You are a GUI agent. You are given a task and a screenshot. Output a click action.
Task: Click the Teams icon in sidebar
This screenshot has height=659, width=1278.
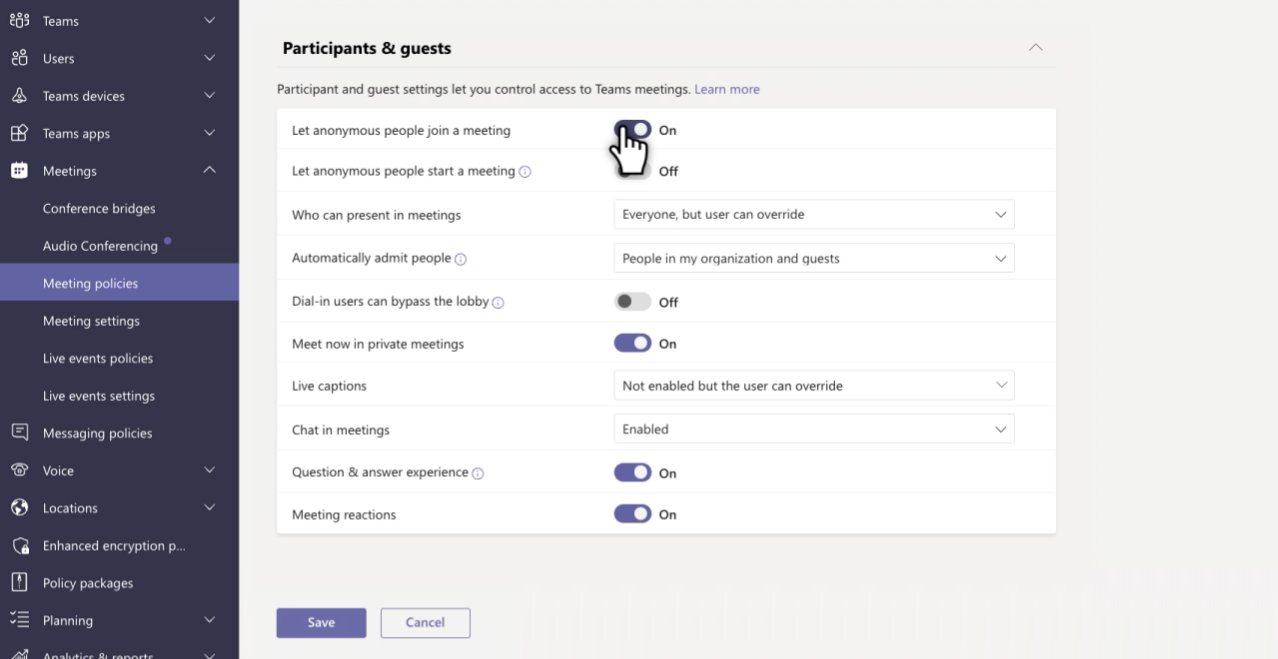click(x=19, y=21)
